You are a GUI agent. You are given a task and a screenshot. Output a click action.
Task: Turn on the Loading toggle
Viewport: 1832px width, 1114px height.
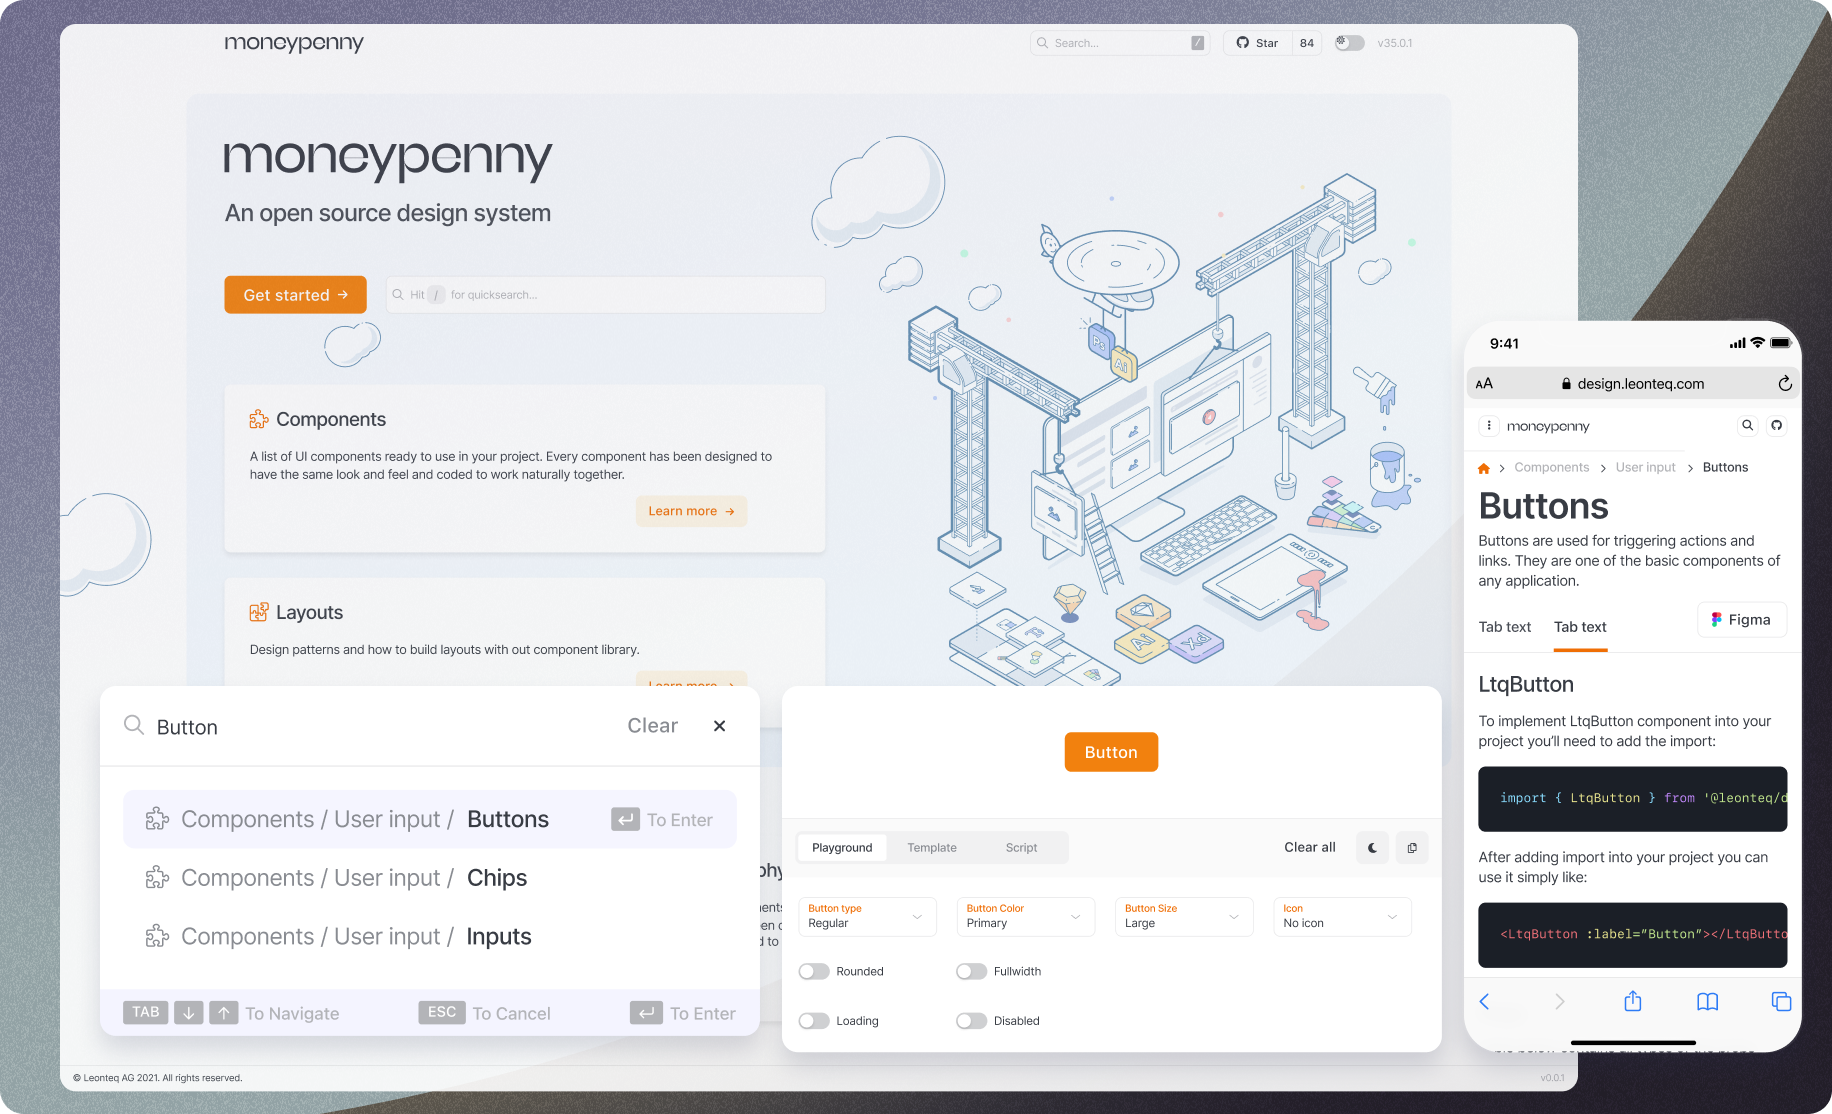(812, 1020)
